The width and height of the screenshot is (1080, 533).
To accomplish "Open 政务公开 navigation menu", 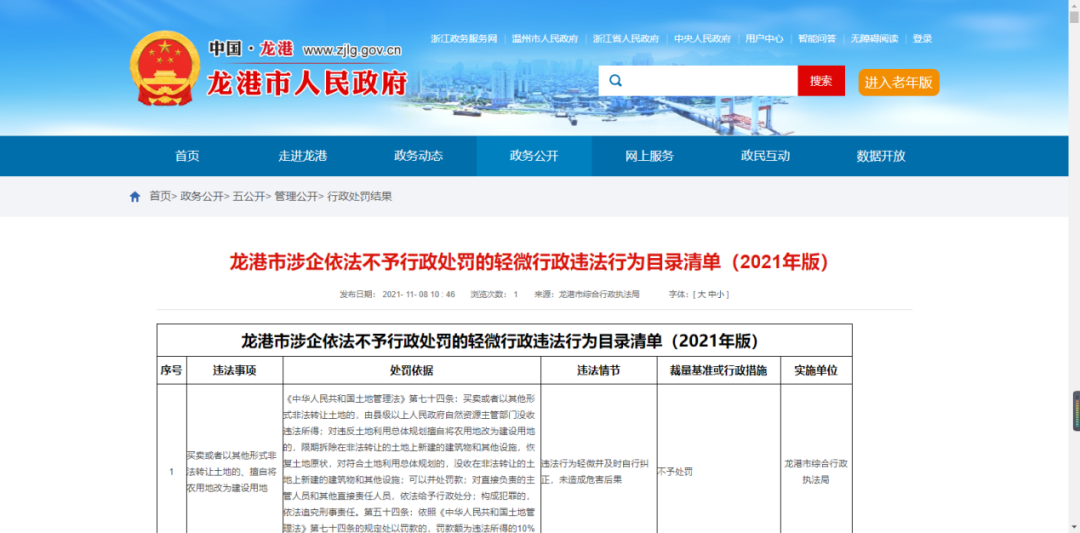I will point(534,156).
